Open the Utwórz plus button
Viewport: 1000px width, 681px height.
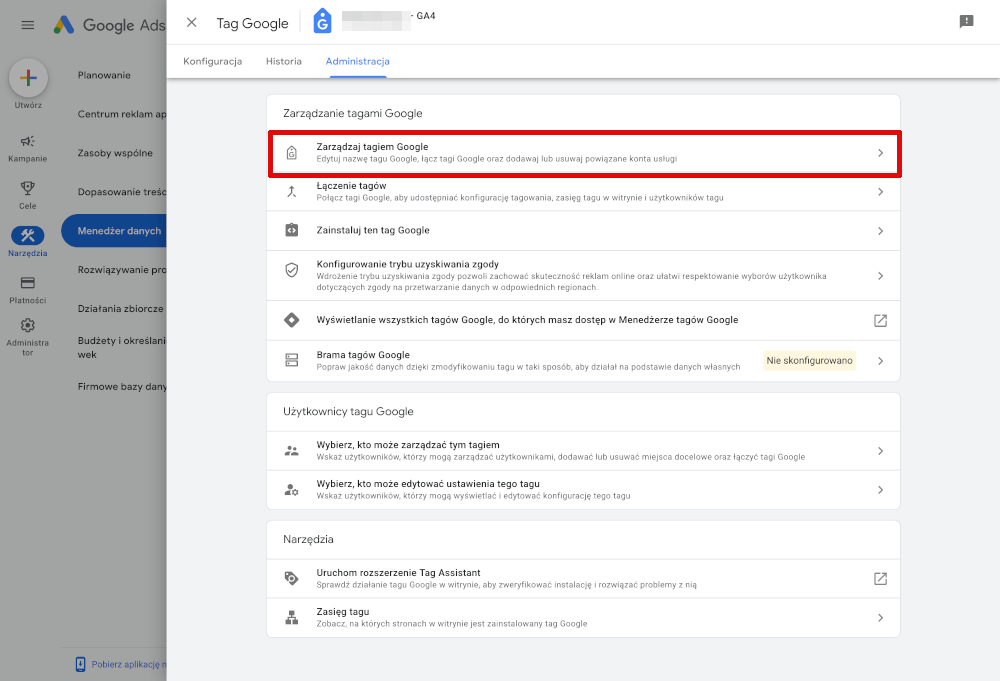(x=27, y=78)
